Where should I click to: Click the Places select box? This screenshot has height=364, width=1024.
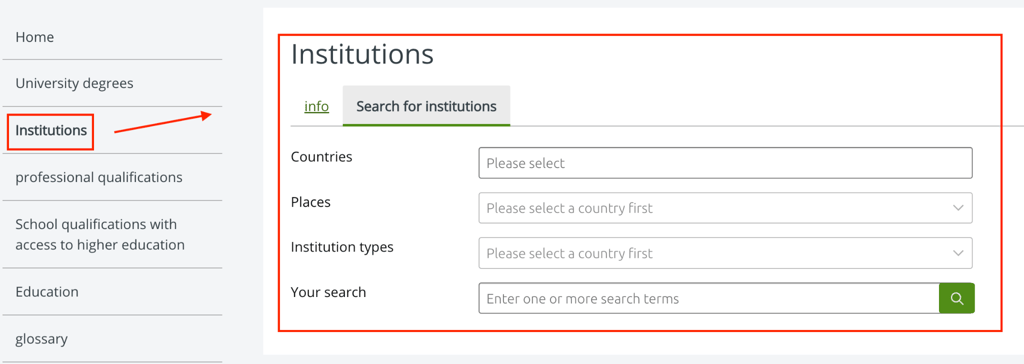(x=726, y=208)
